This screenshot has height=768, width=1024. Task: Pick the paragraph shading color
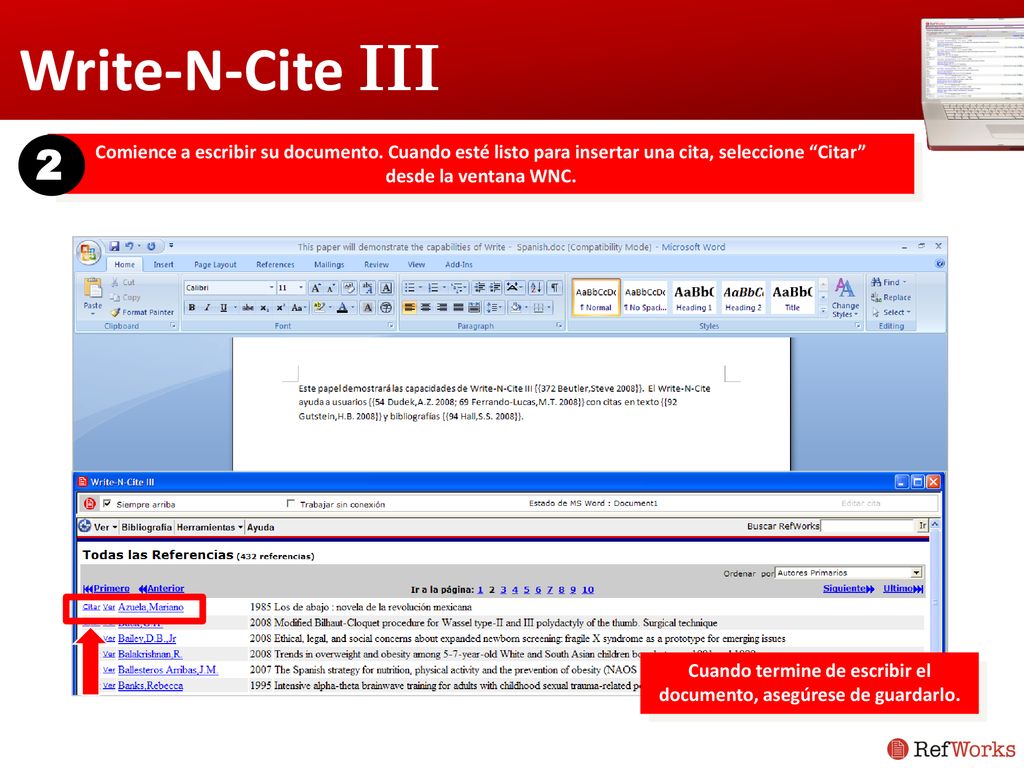(517, 307)
